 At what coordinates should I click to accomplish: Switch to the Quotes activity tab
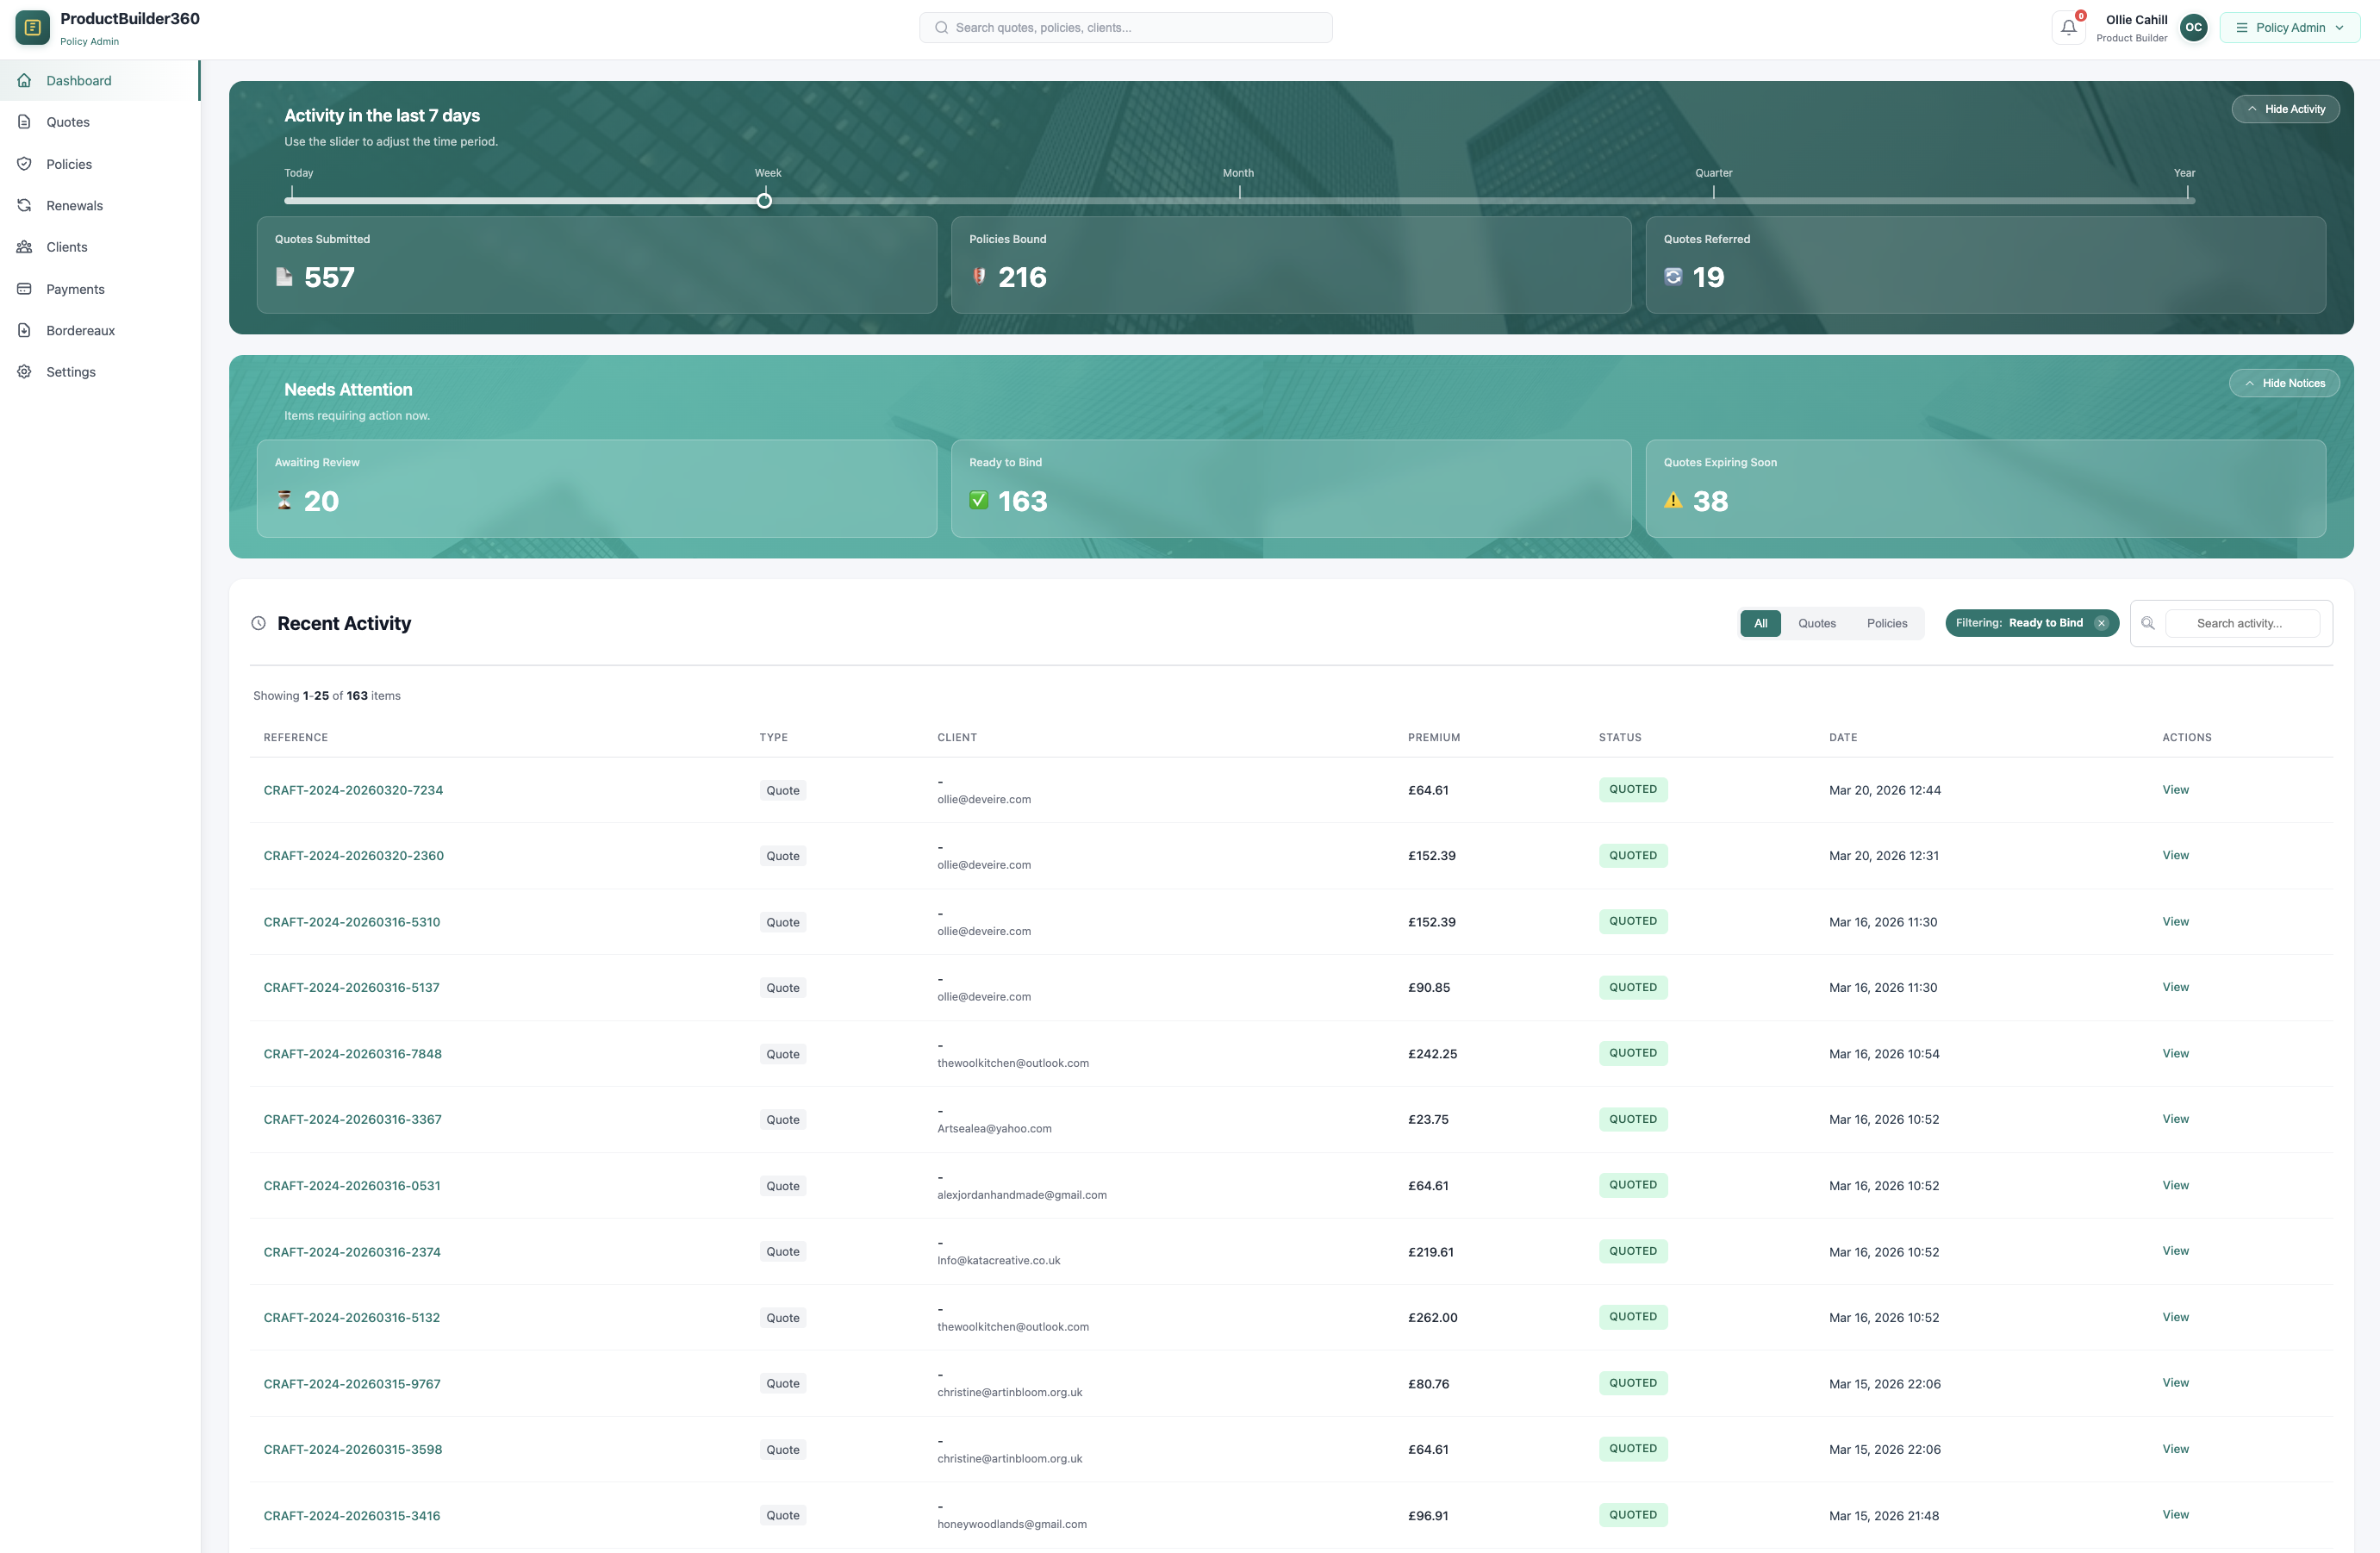[x=1816, y=623]
